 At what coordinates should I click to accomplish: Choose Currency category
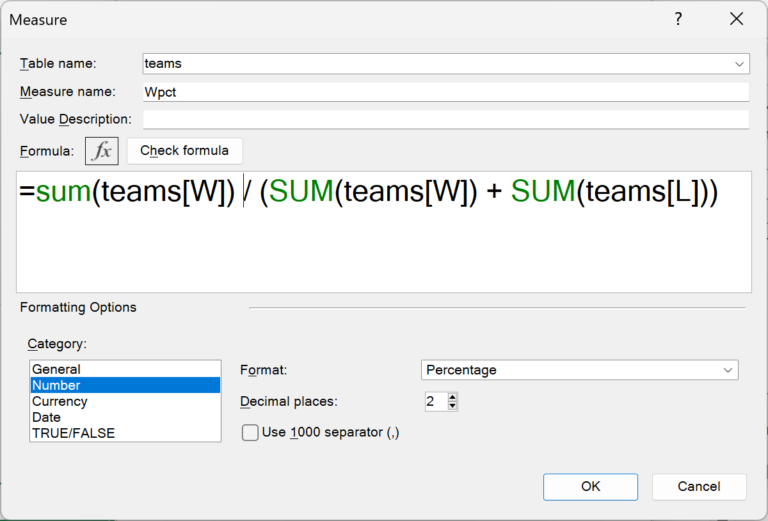60,401
